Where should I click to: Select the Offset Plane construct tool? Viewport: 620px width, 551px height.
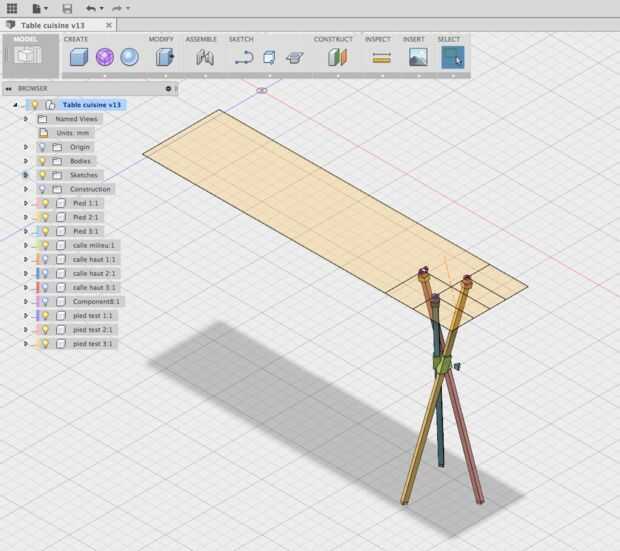[x=337, y=57]
